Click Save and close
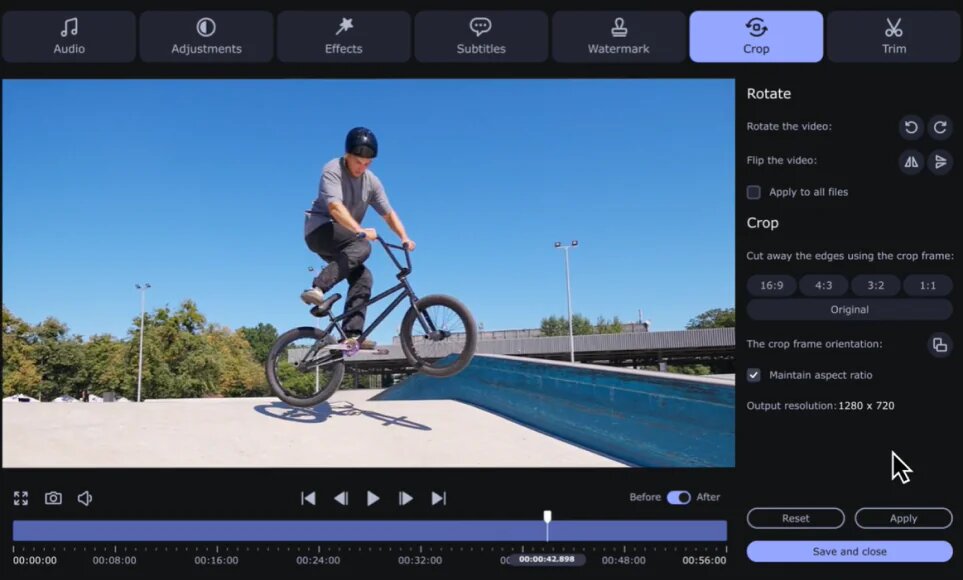 [849, 551]
